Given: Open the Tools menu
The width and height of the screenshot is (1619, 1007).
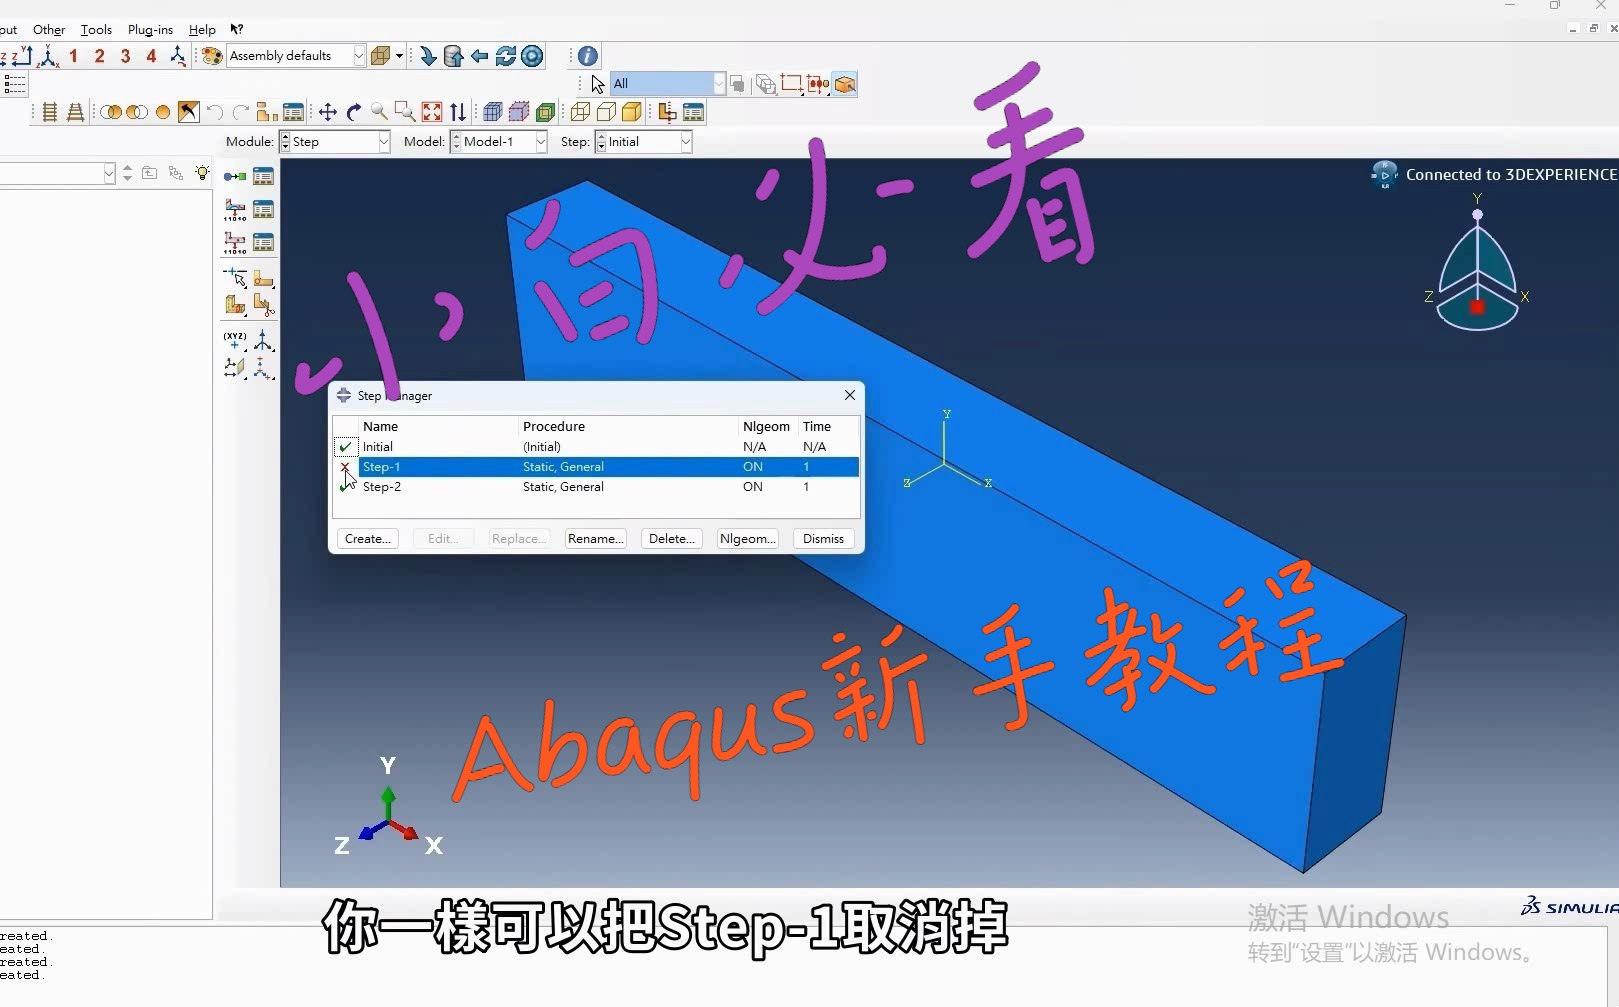Looking at the screenshot, I should tap(96, 29).
